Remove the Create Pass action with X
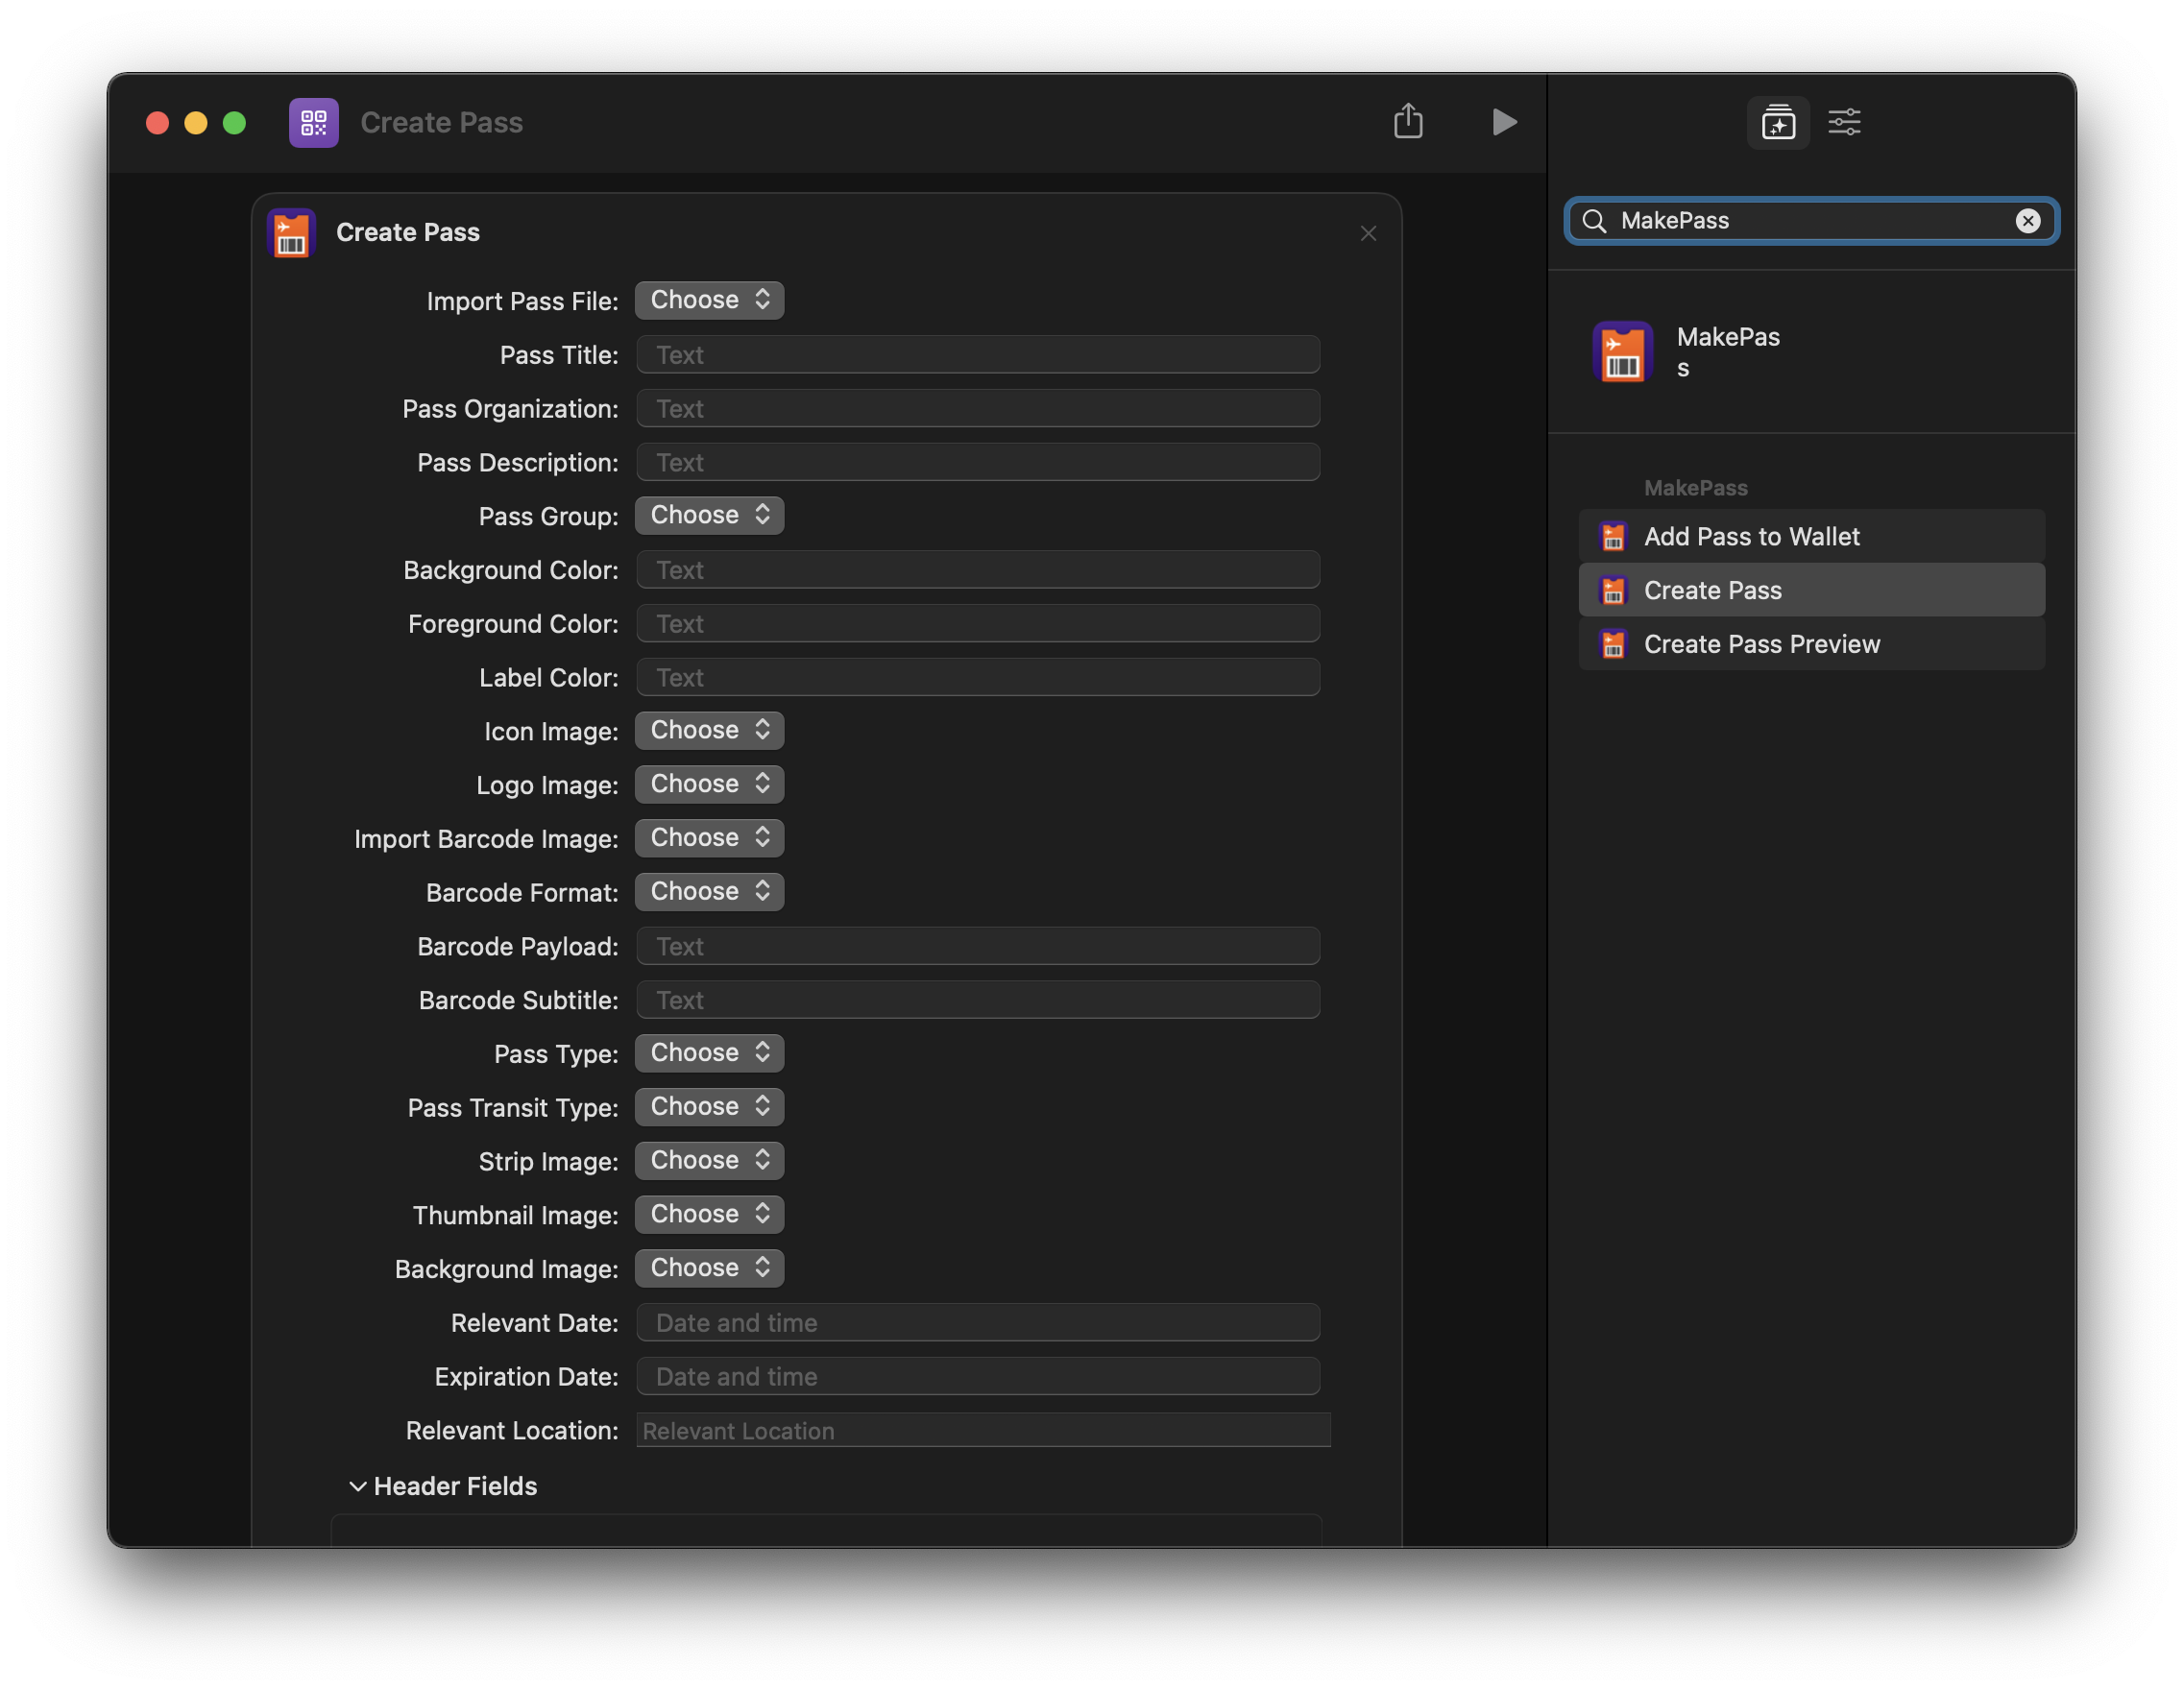2184x1690 pixels. pyautogui.click(x=1367, y=233)
